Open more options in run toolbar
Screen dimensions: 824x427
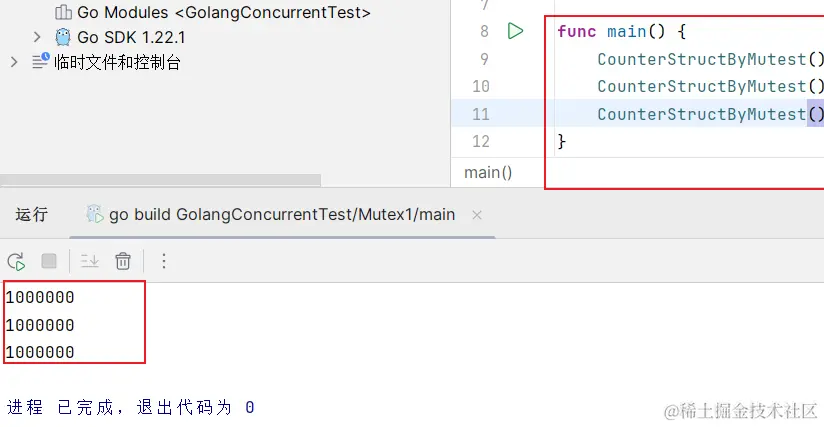[164, 261]
